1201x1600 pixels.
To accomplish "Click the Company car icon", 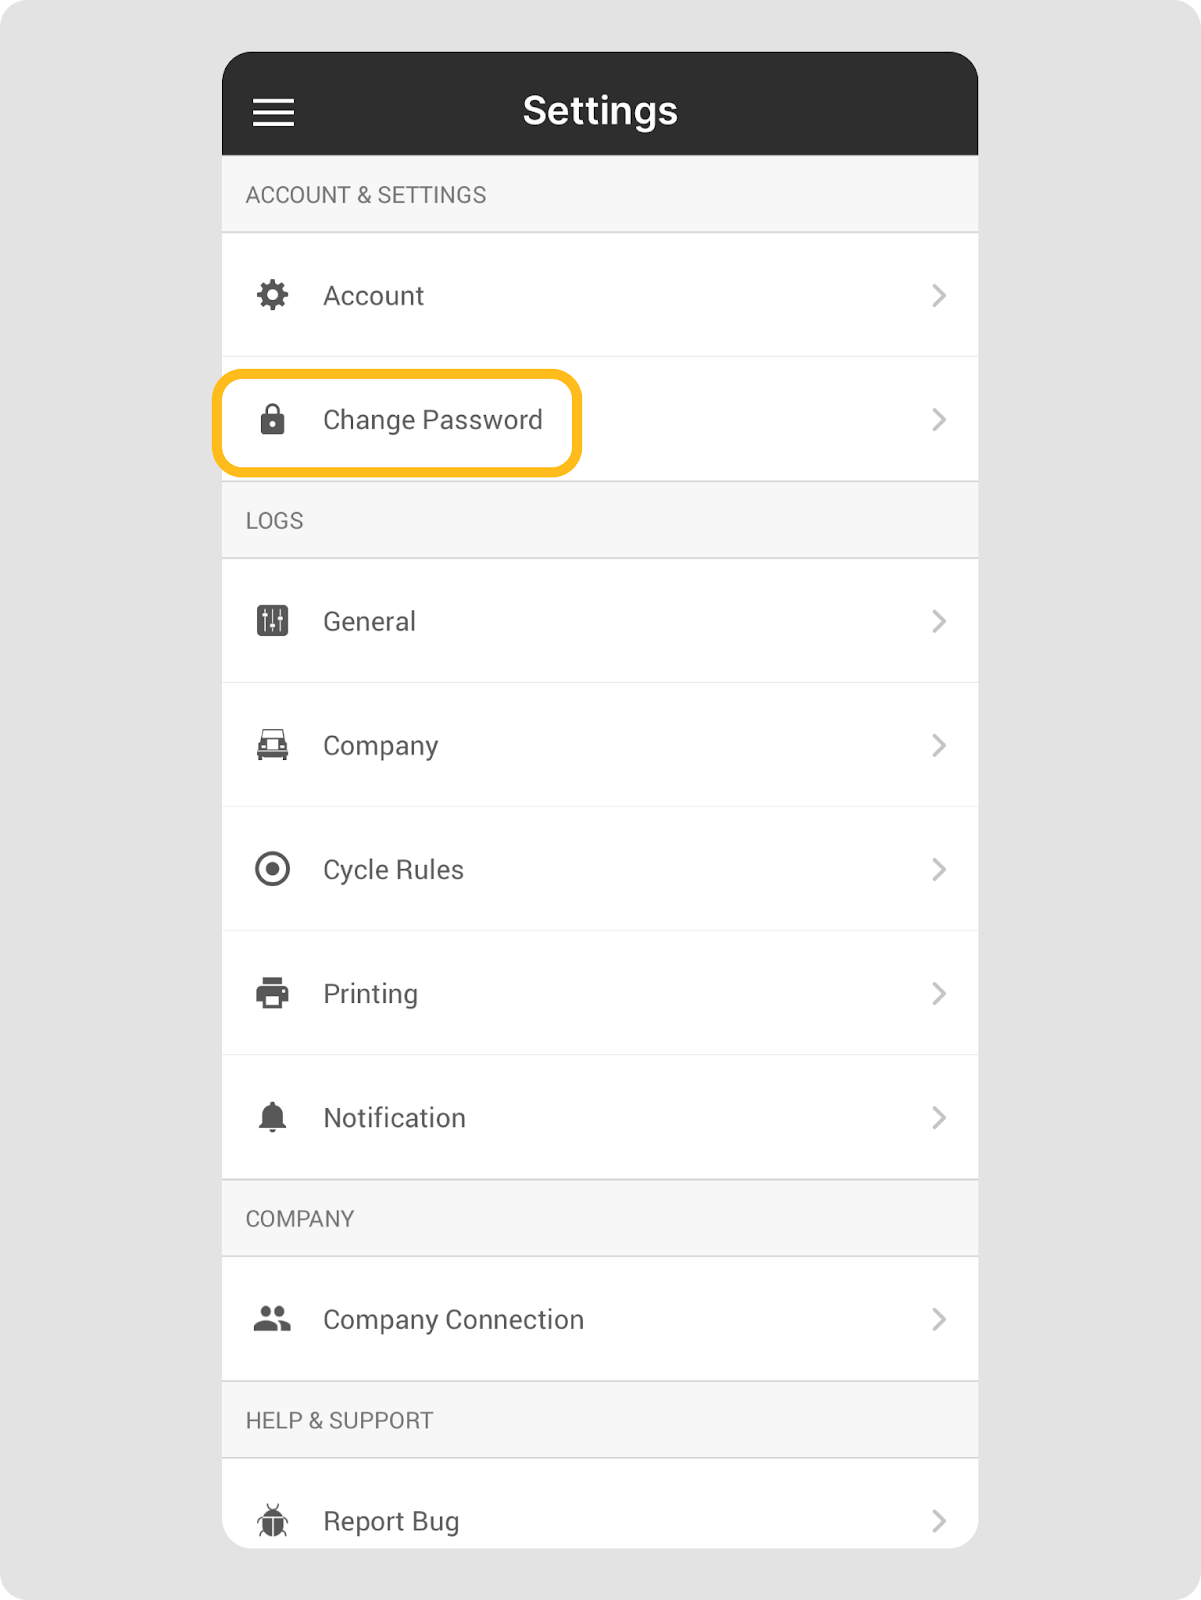I will click(272, 745).
